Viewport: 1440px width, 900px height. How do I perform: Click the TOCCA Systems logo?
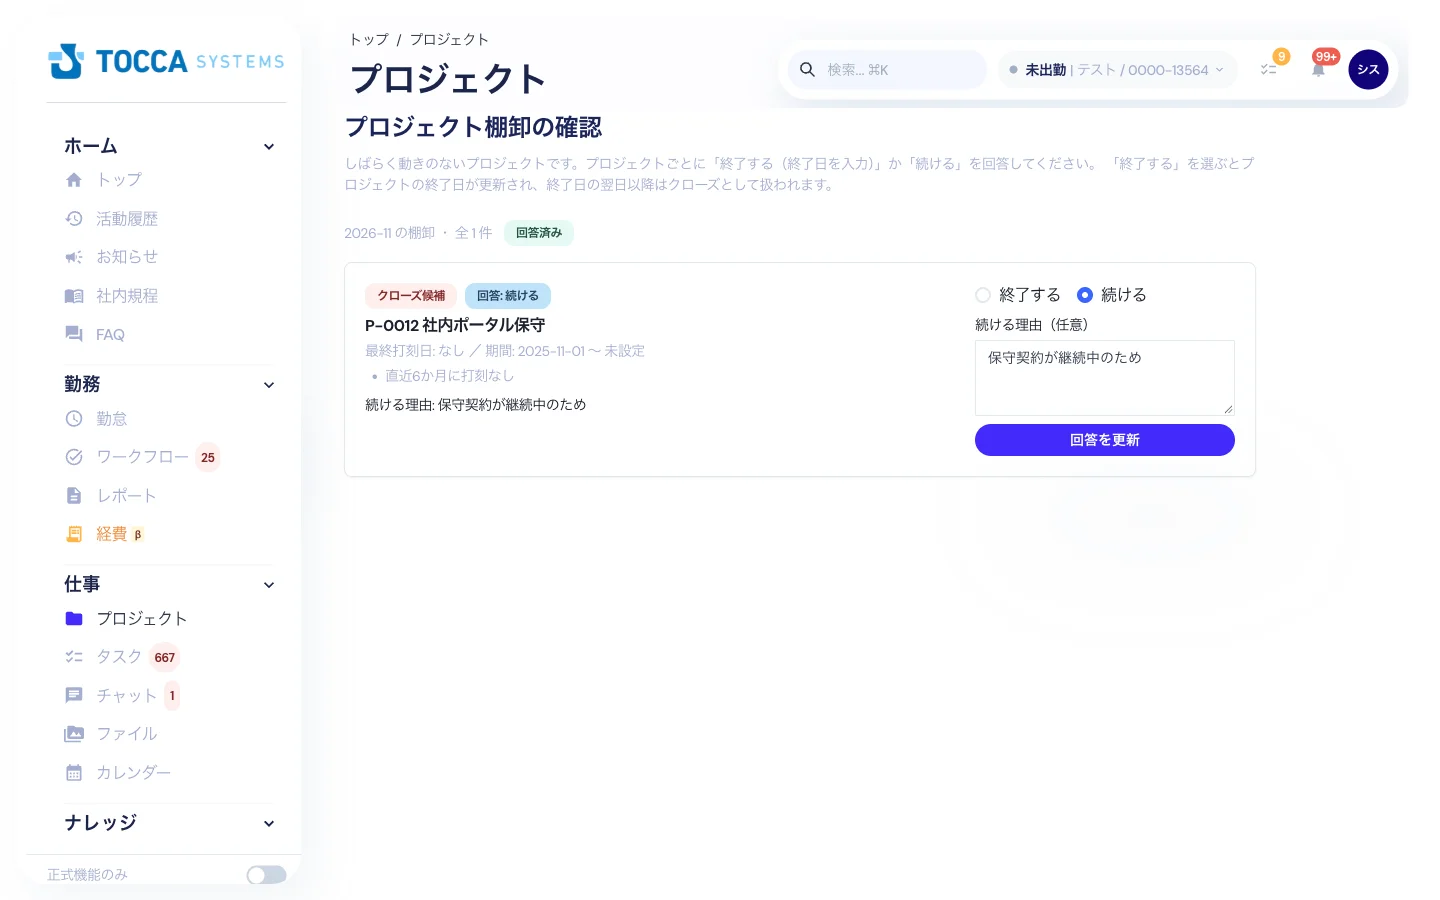point(166,61)
